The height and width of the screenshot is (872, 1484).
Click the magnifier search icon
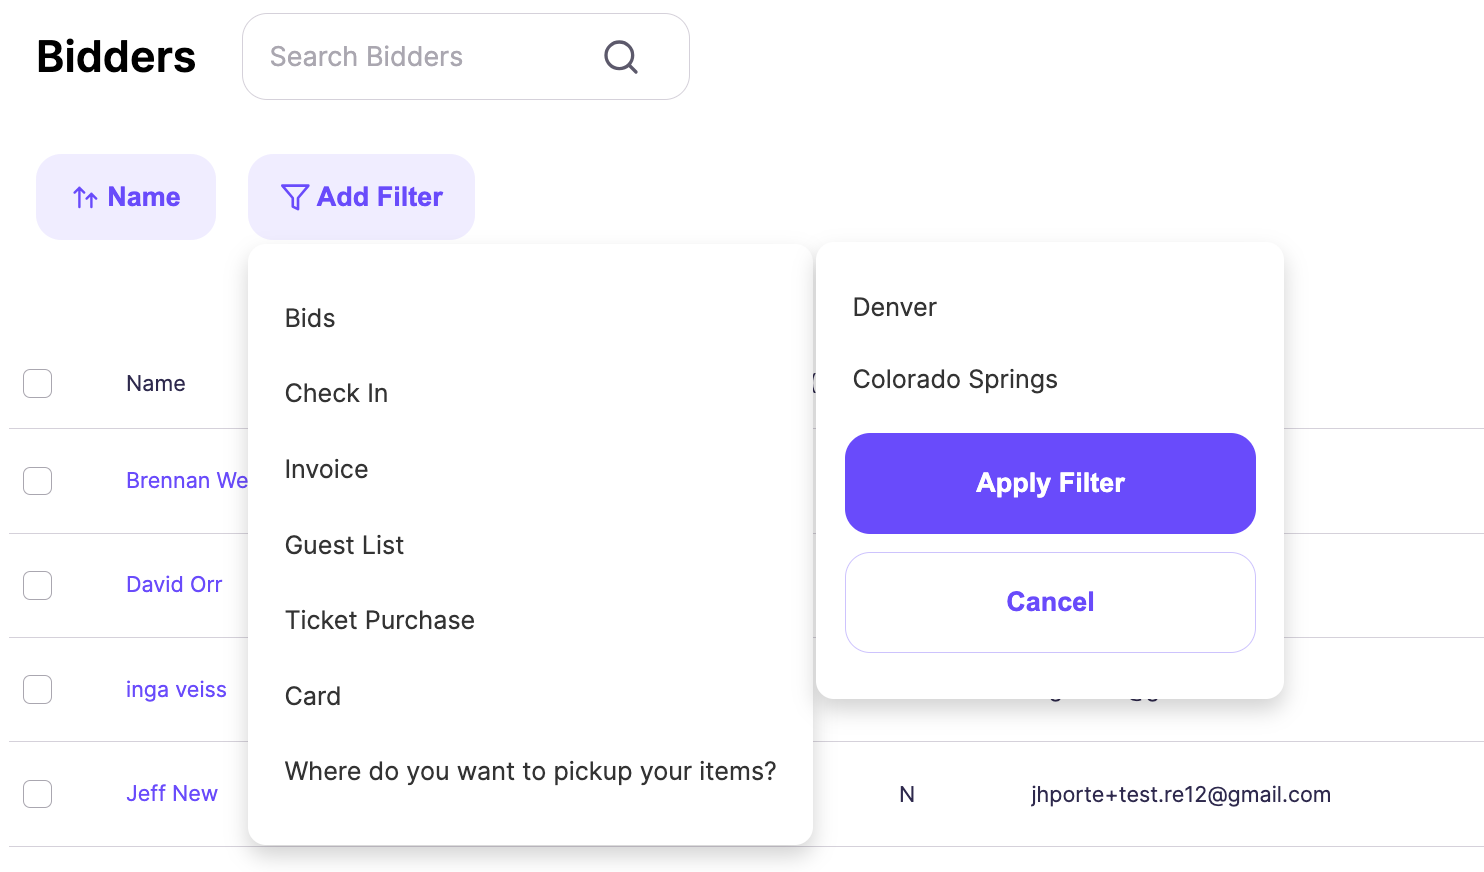tap(621, 57)
